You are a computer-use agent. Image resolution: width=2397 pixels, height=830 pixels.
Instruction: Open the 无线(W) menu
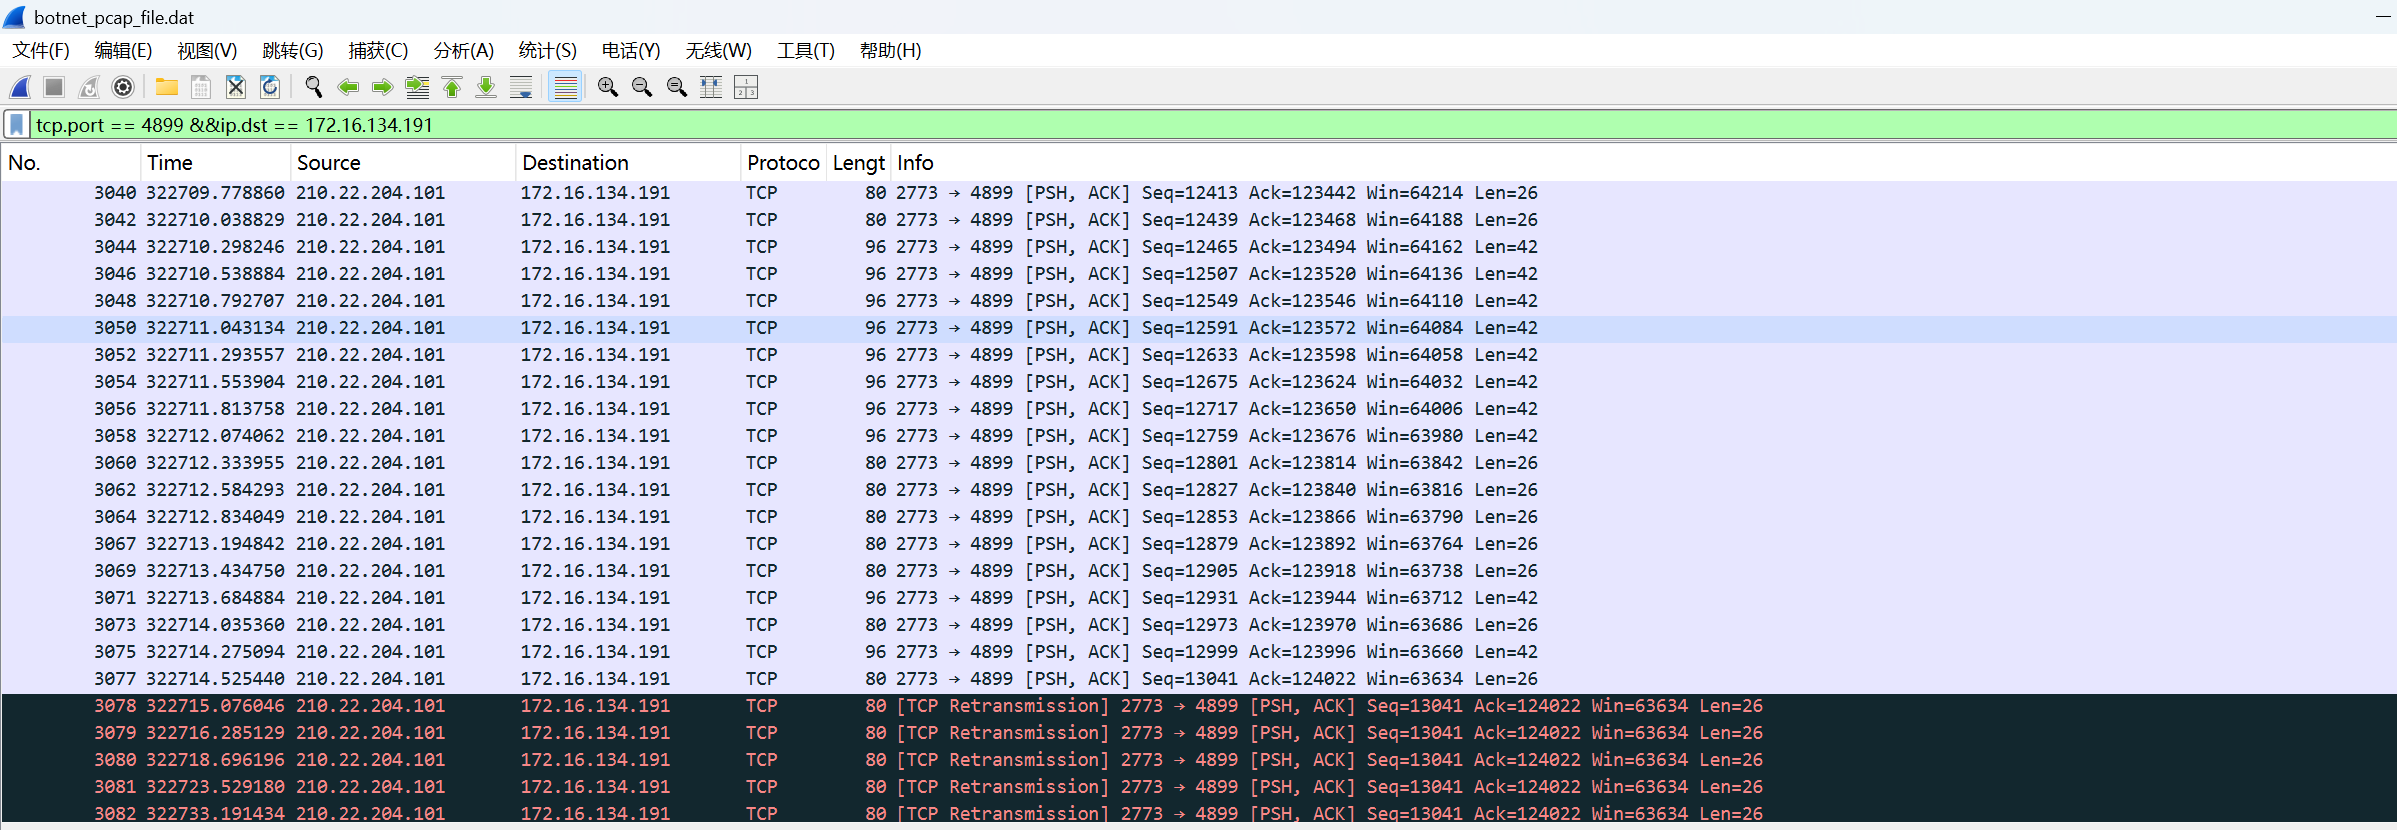pos(719,50)
